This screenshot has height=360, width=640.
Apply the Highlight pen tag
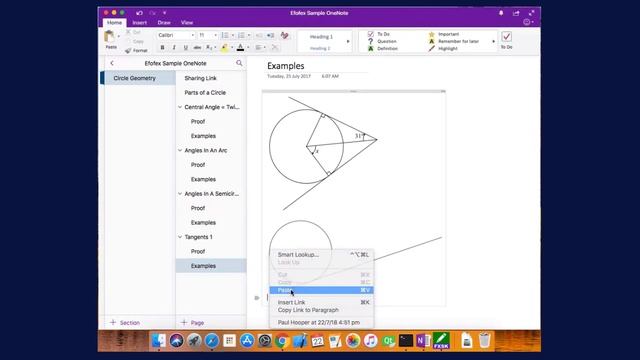443,49
